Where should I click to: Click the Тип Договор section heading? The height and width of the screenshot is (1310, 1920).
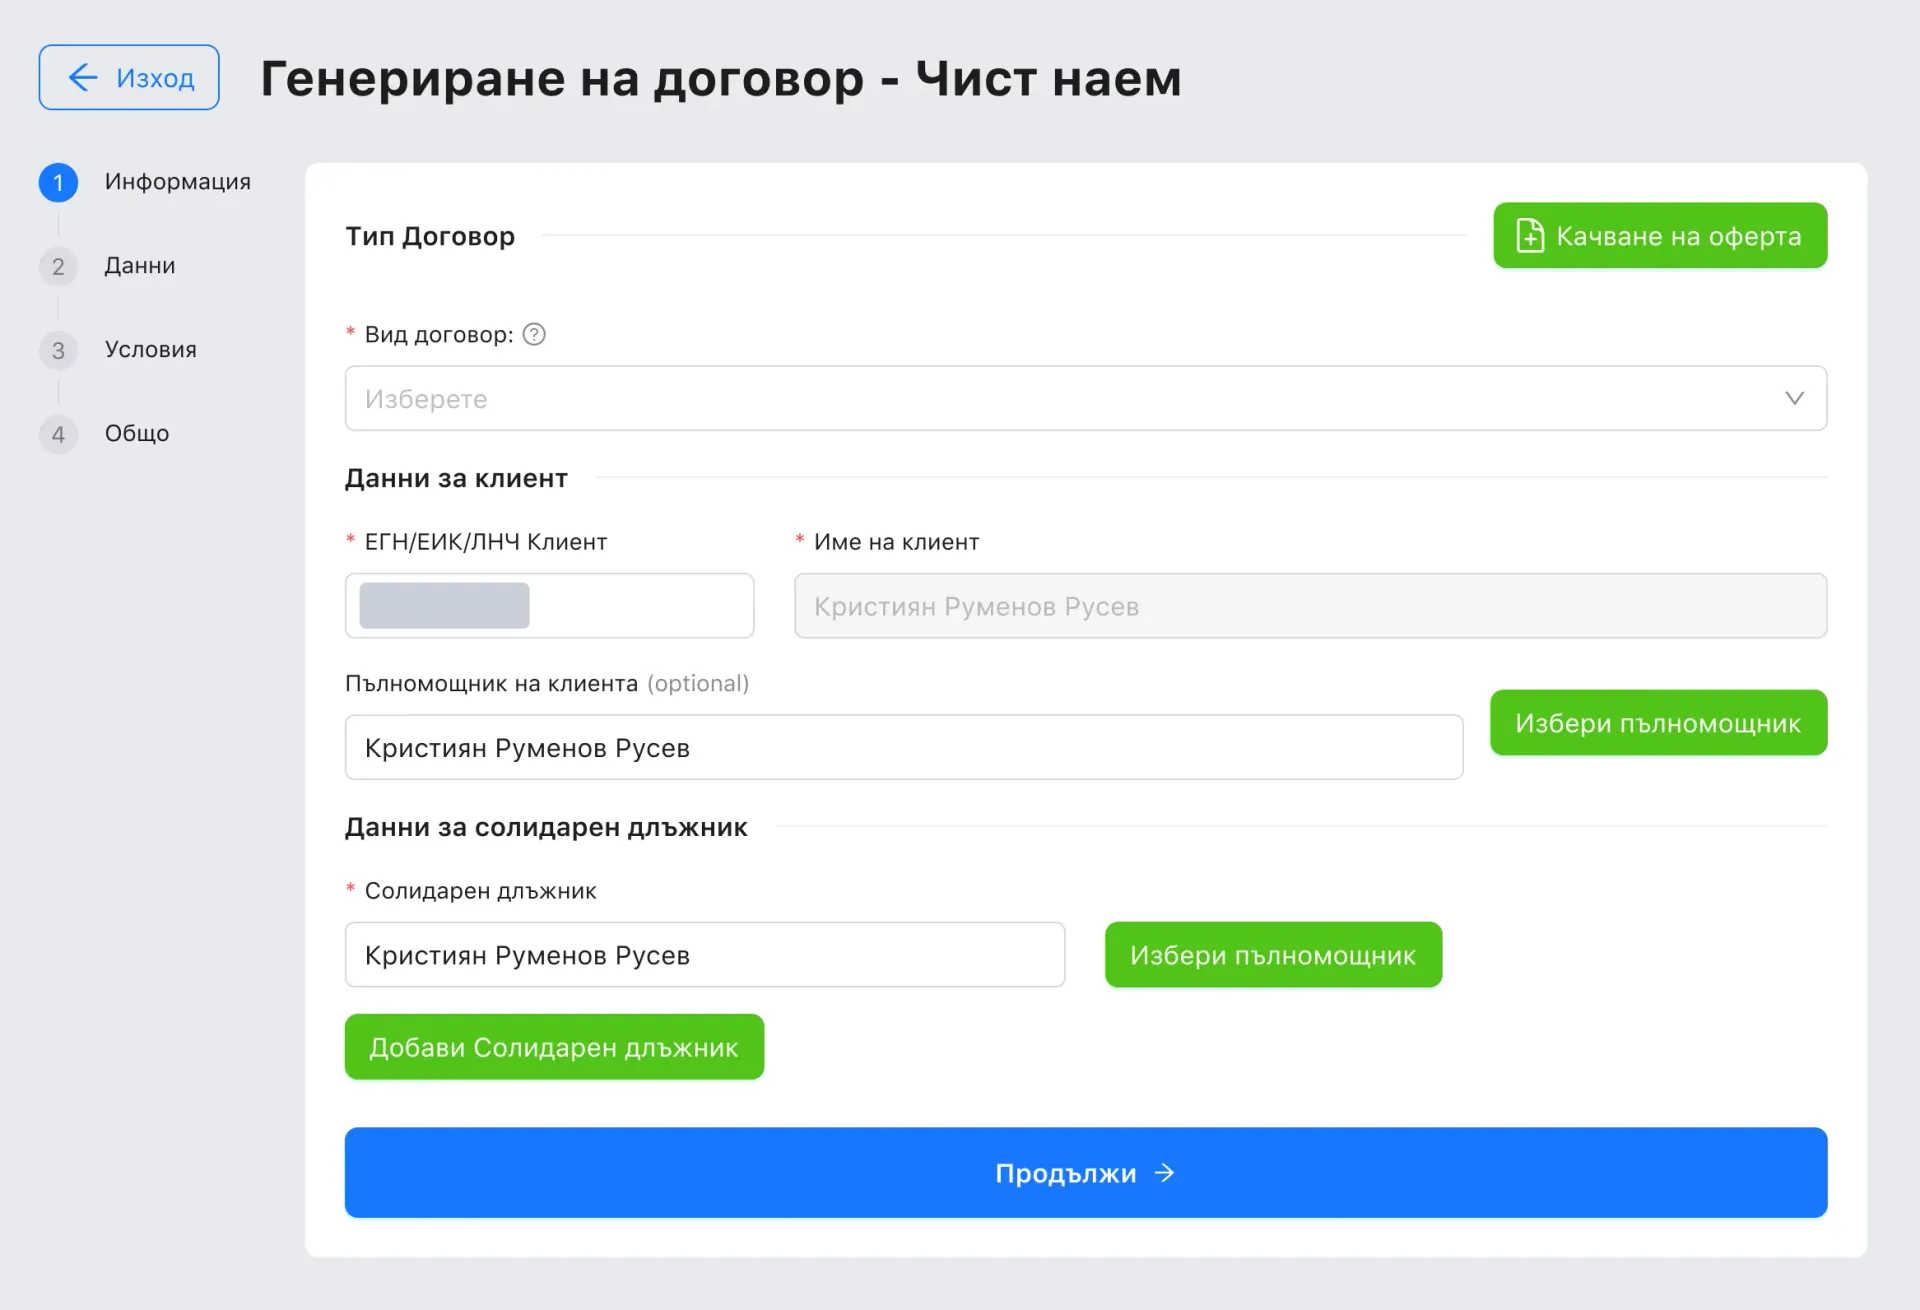(430, 237)
